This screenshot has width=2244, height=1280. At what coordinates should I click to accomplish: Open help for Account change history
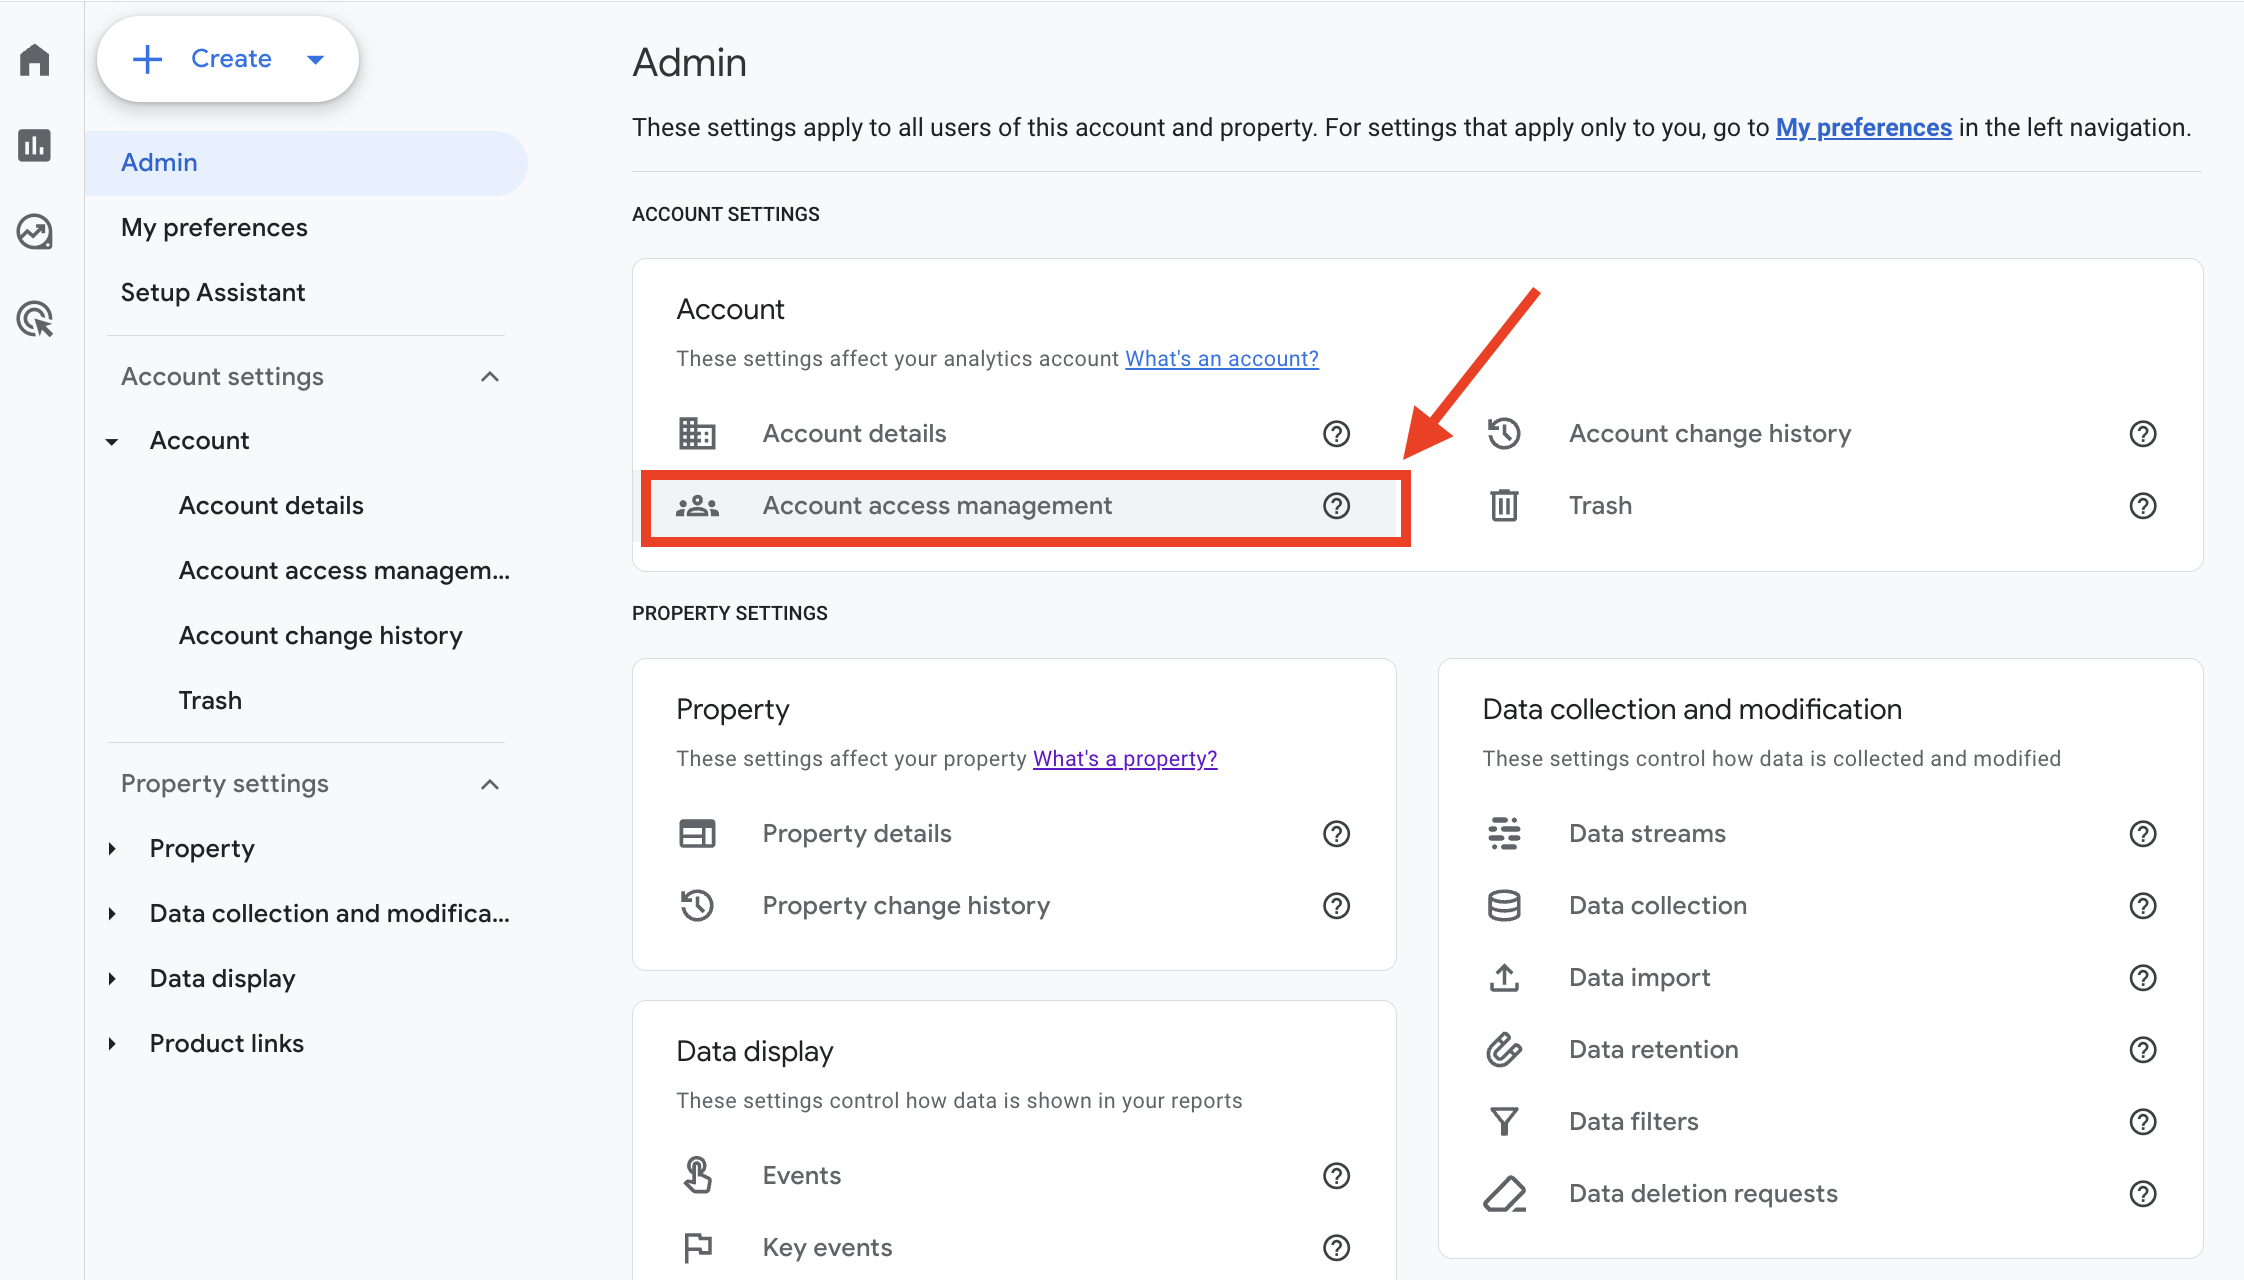click(2142, 433)
